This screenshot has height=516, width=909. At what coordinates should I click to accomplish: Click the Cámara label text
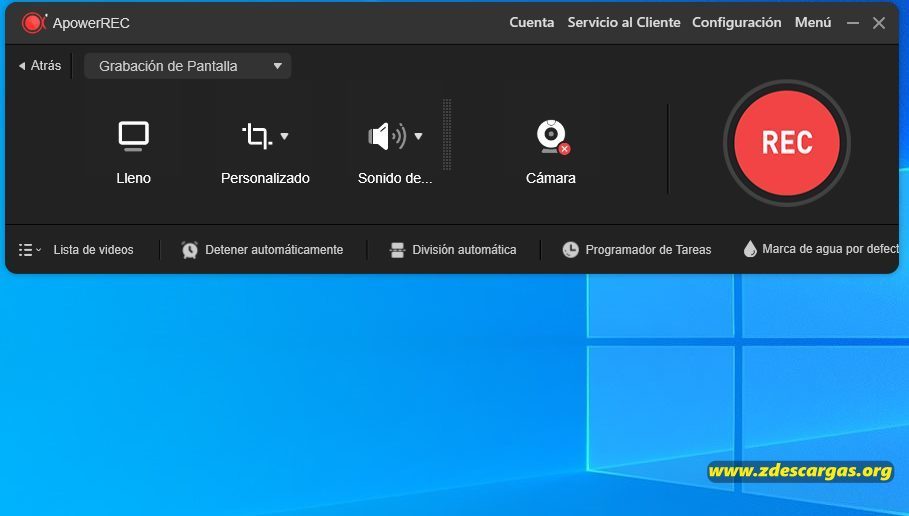pos(551,178)
